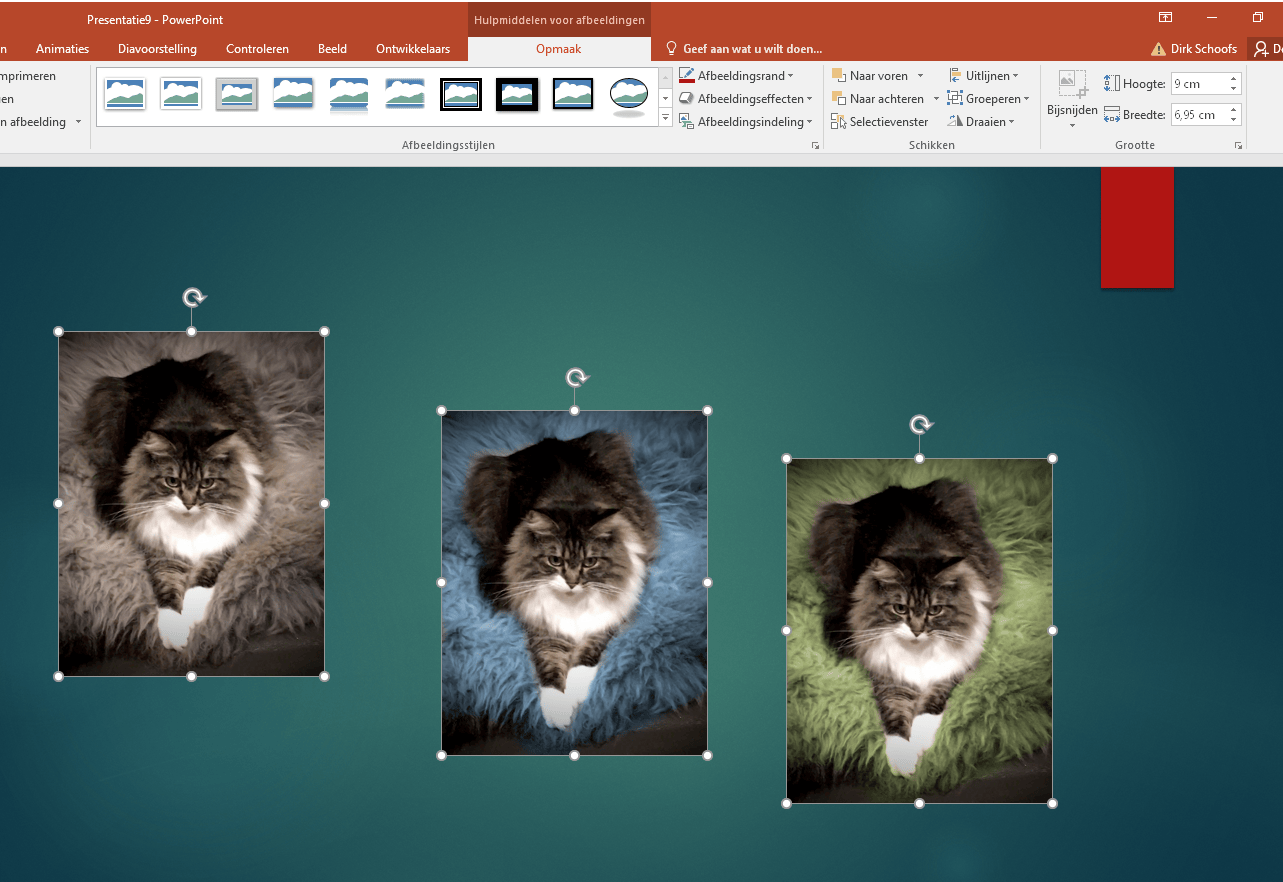Select the red rectangle shape on the slide

point(1137,228)
